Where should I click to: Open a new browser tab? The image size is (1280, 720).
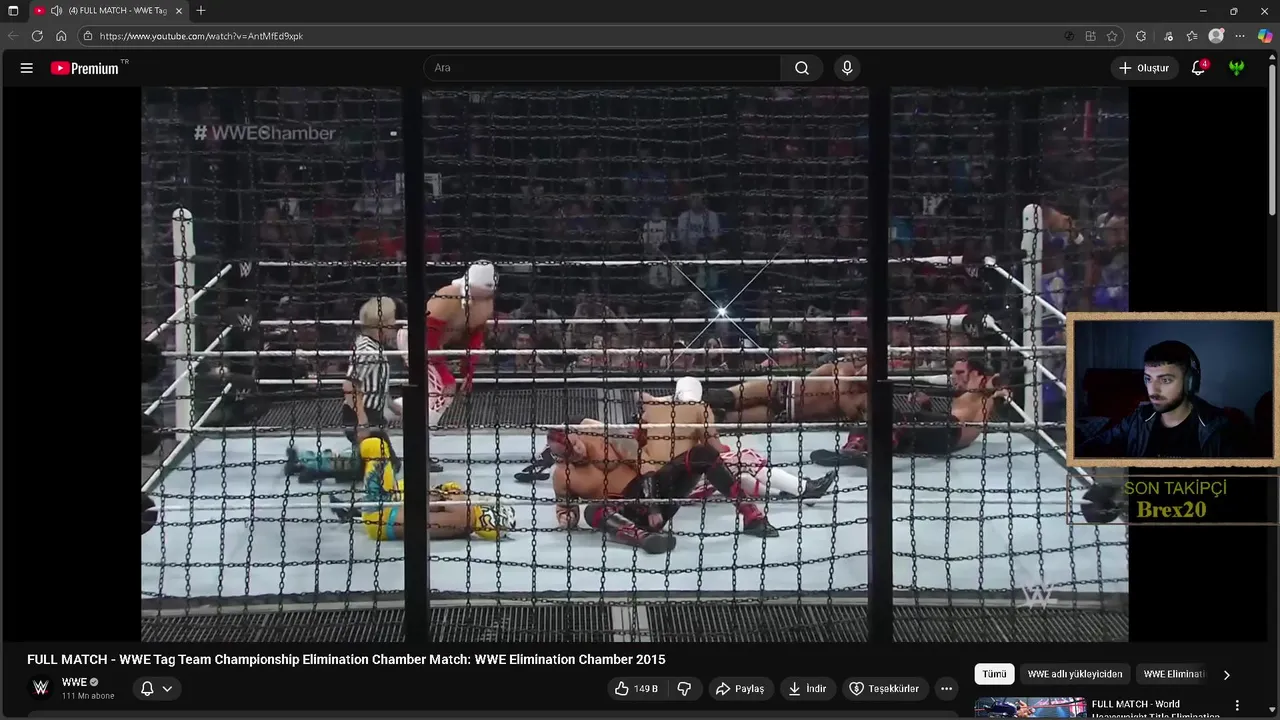pos(201,10)
